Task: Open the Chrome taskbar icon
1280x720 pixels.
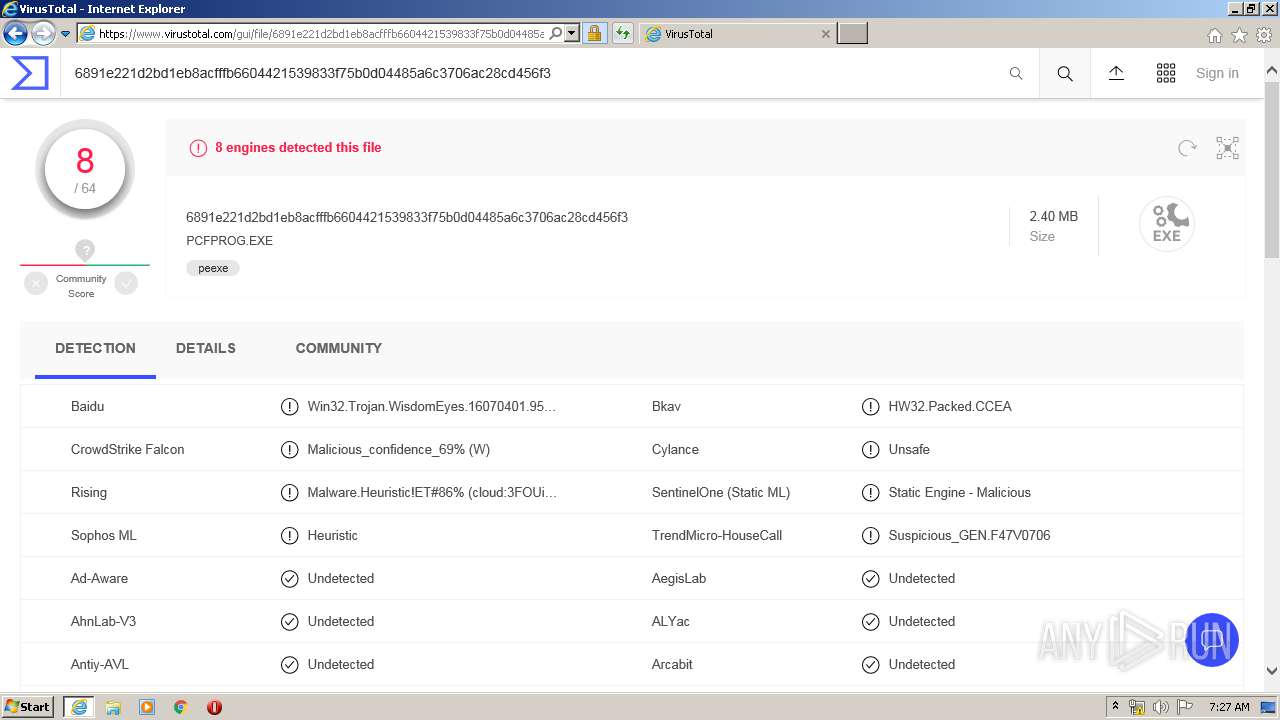Action: (180, 707)
